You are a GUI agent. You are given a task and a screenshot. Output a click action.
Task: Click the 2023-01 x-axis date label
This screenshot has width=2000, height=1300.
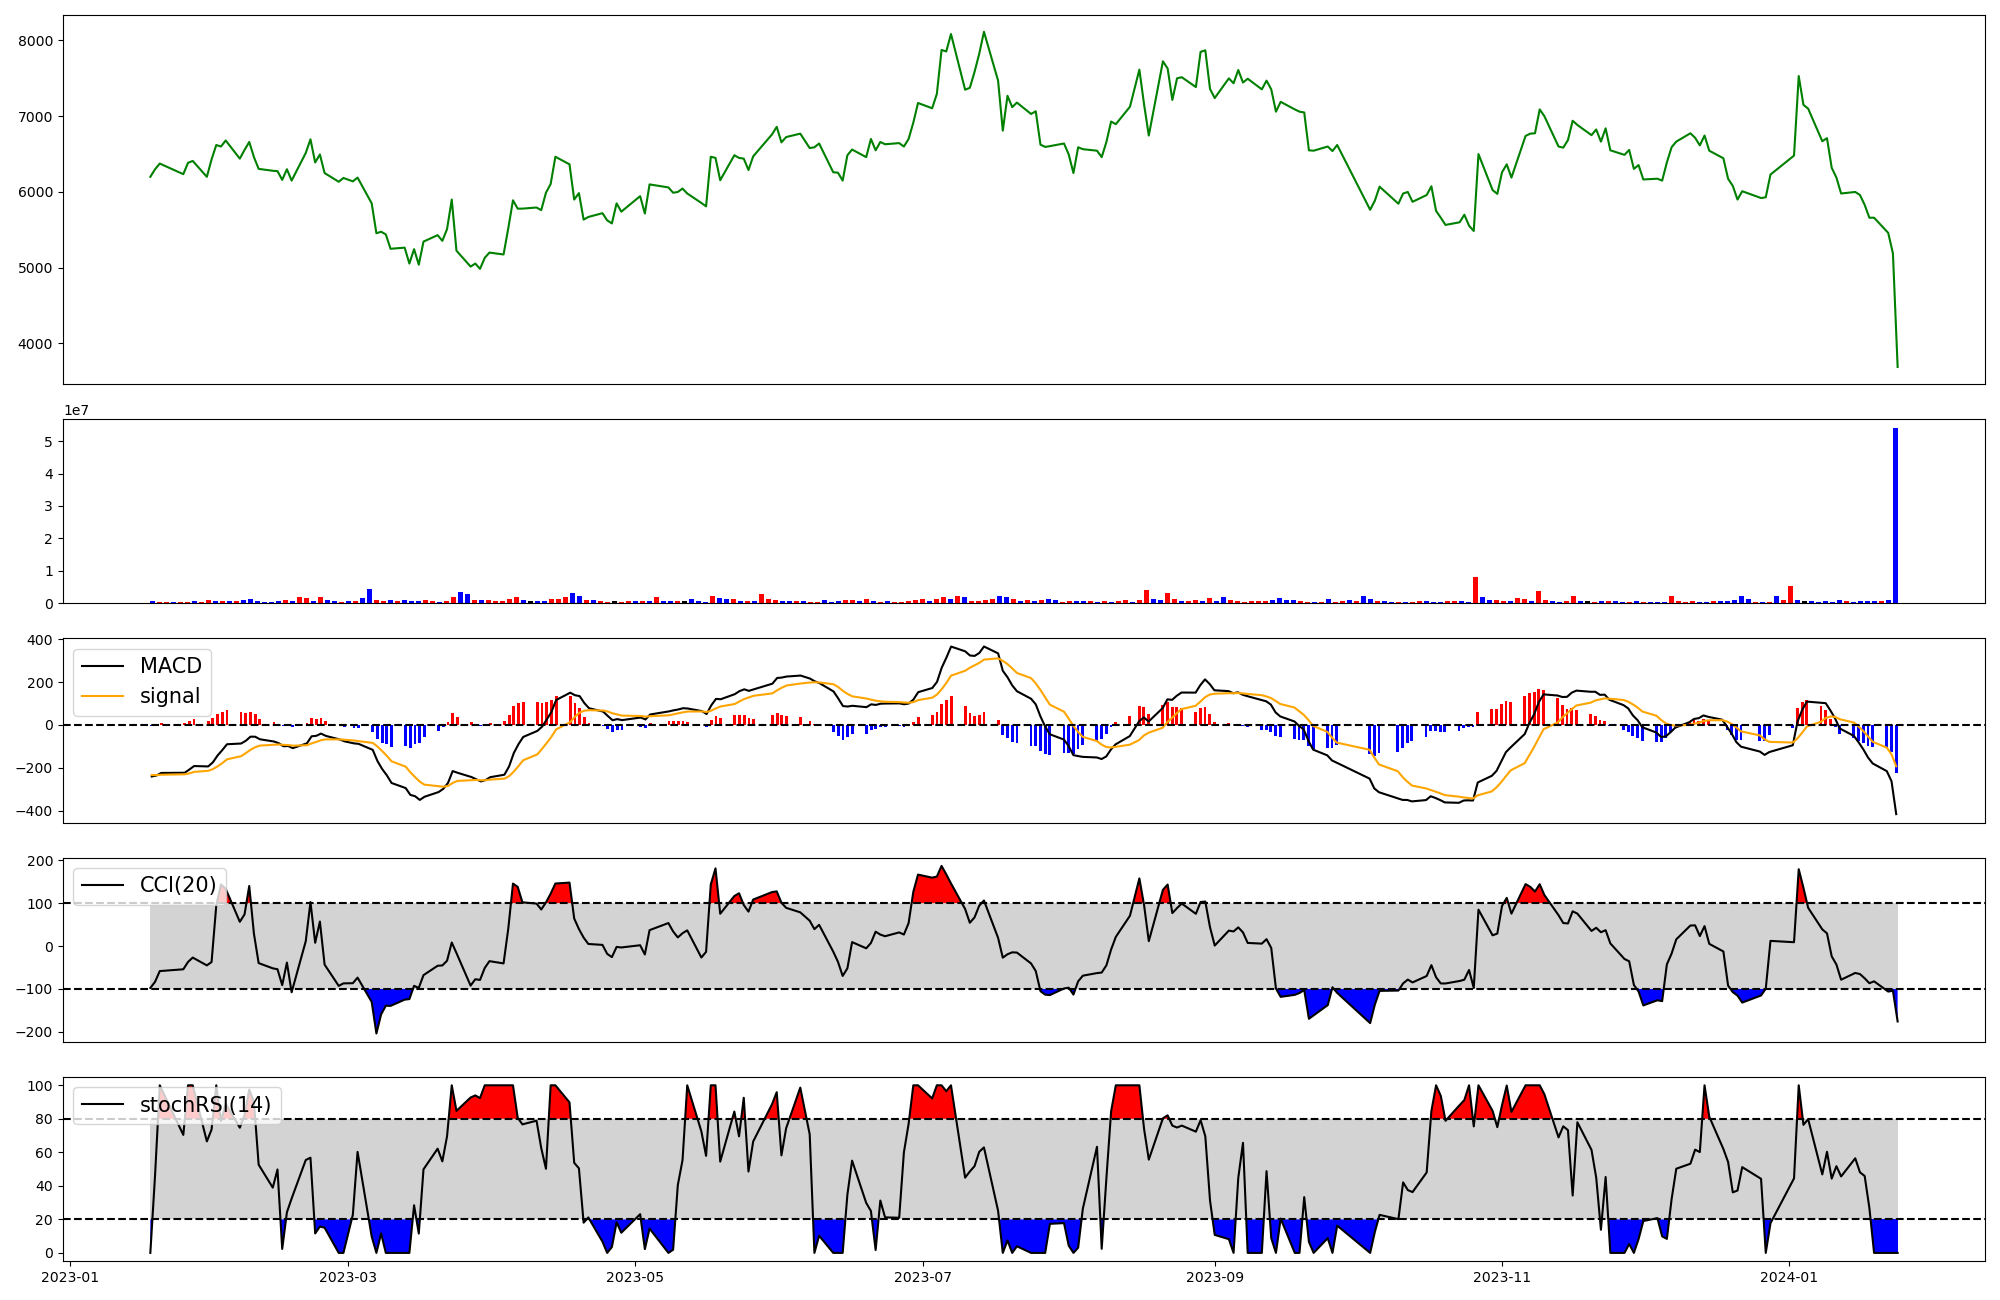pos(70,1277)
